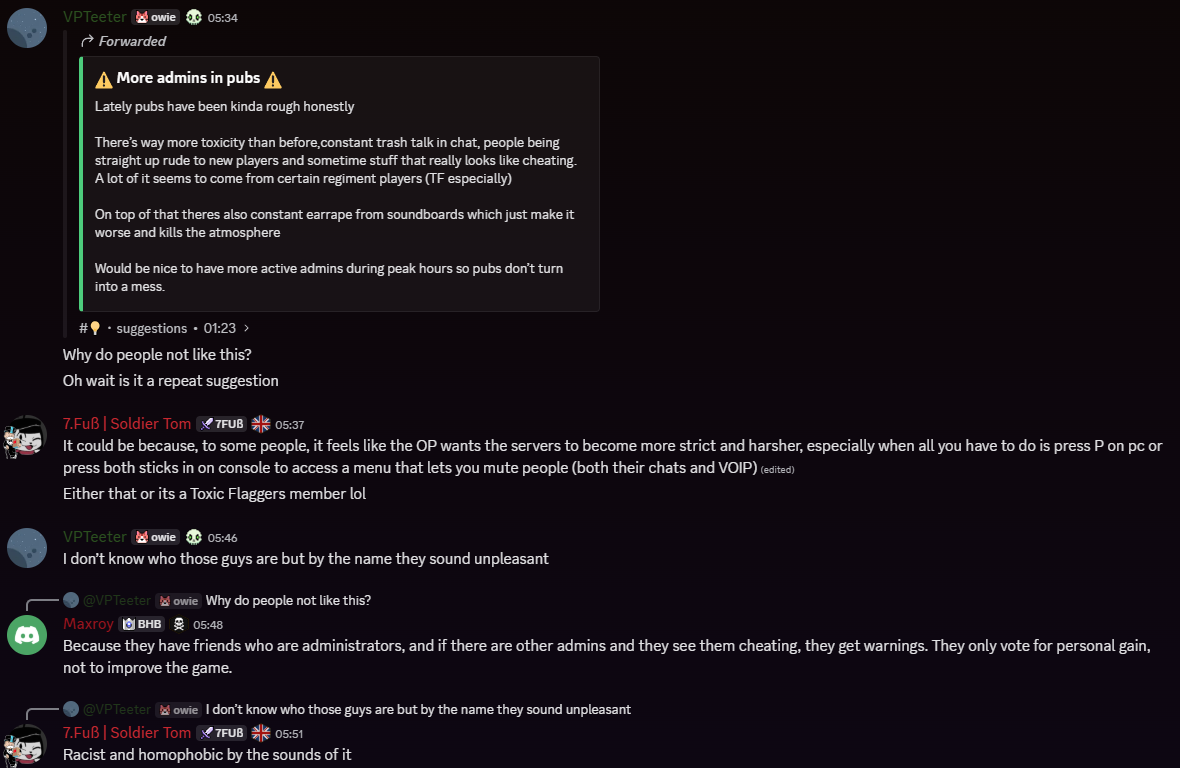Viewport: 1180px width, 768px height.
Task: Click Soldier Tom's avatar at the 05:37 message
Action: [27, 435]
